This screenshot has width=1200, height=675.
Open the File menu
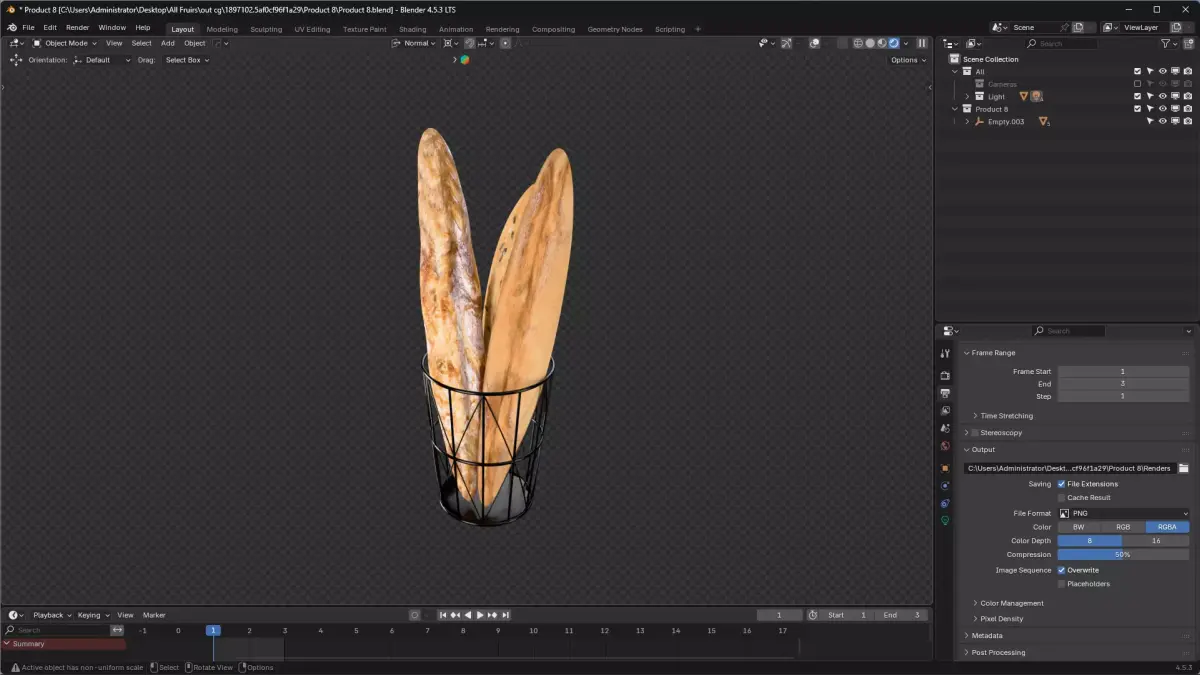point(28,28)
